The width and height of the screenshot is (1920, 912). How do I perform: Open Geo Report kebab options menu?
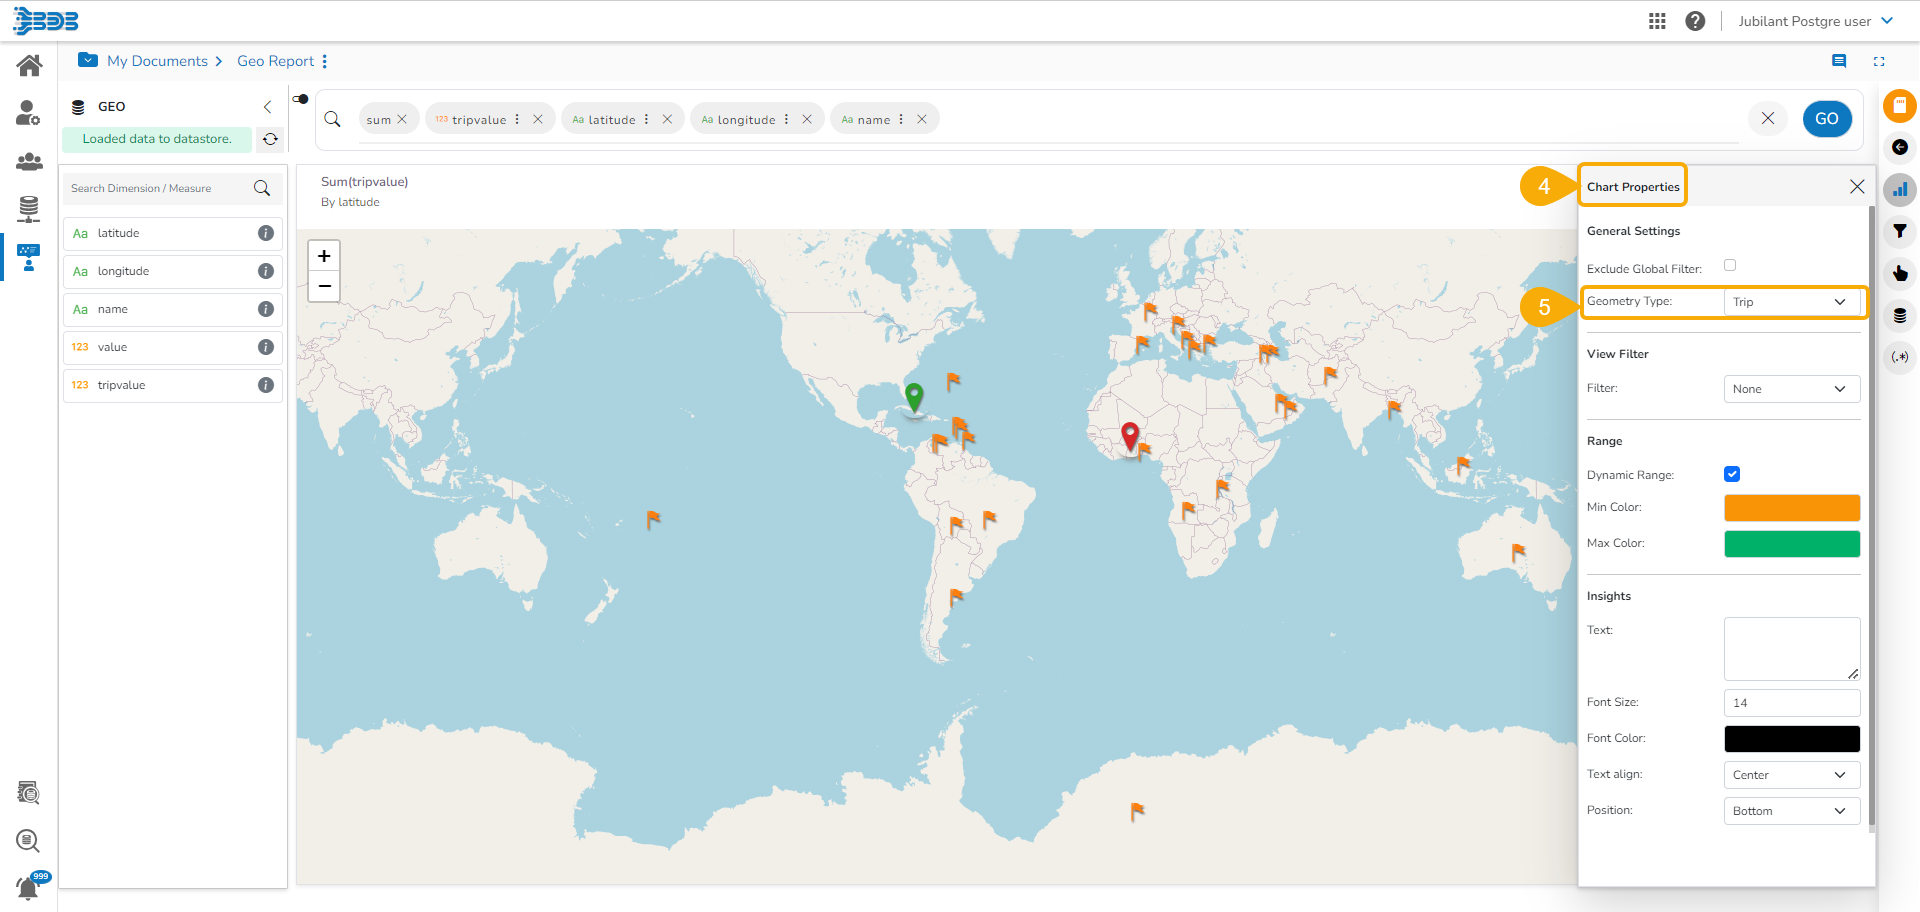click(x=325, y=61)
